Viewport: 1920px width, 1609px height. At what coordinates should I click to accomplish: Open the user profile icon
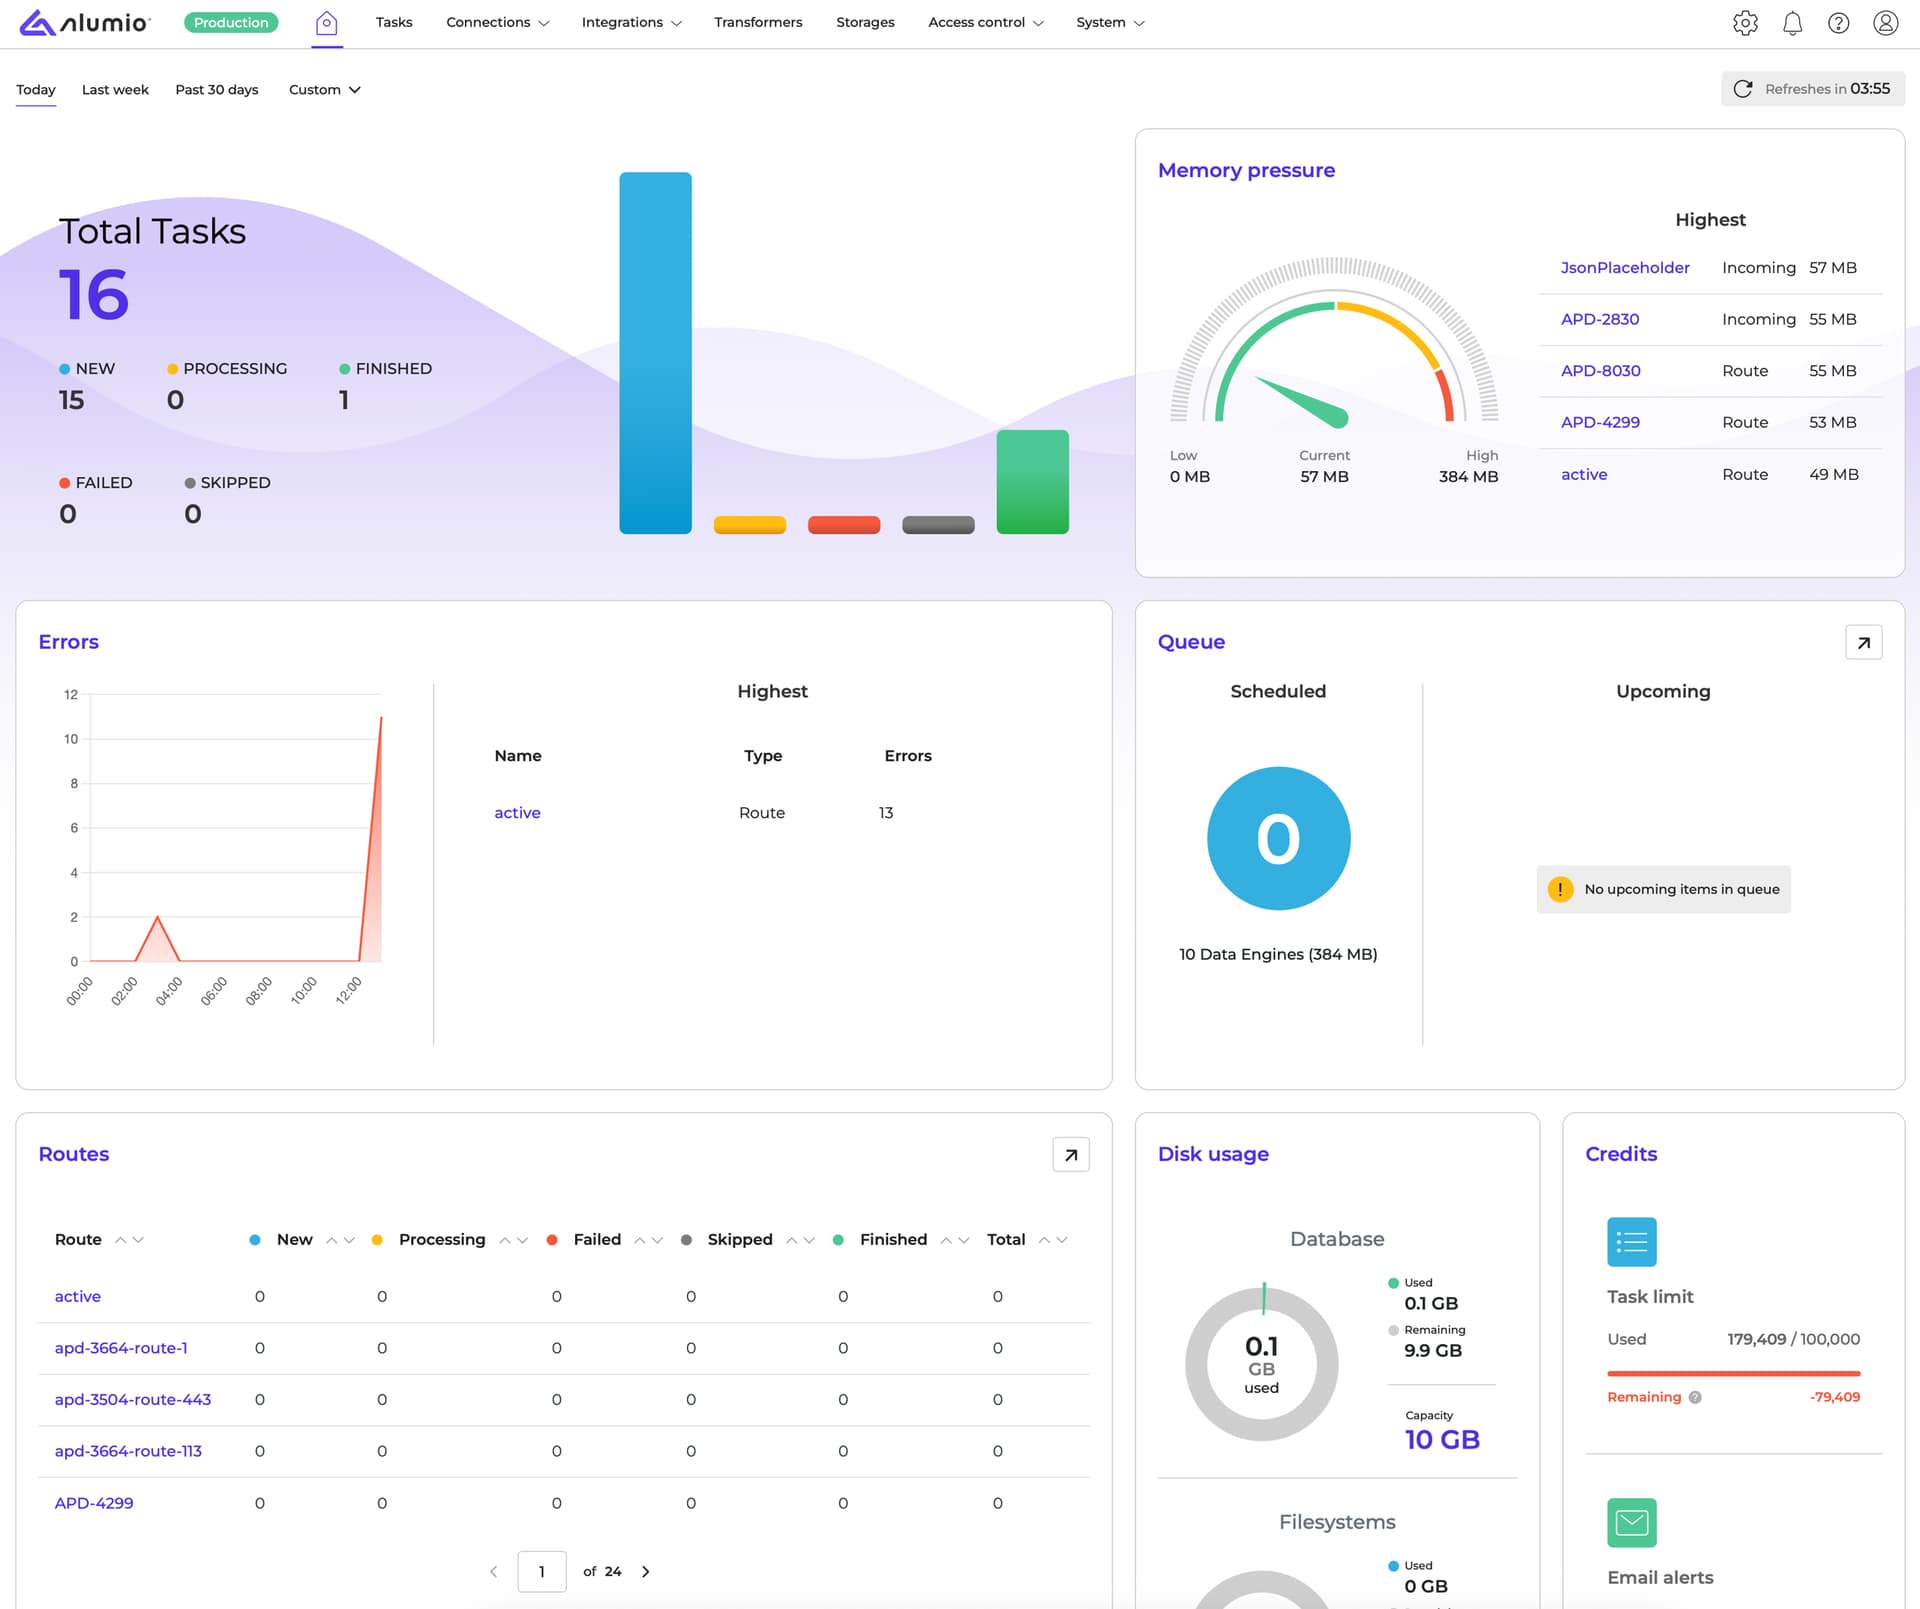click(1885, 23)
